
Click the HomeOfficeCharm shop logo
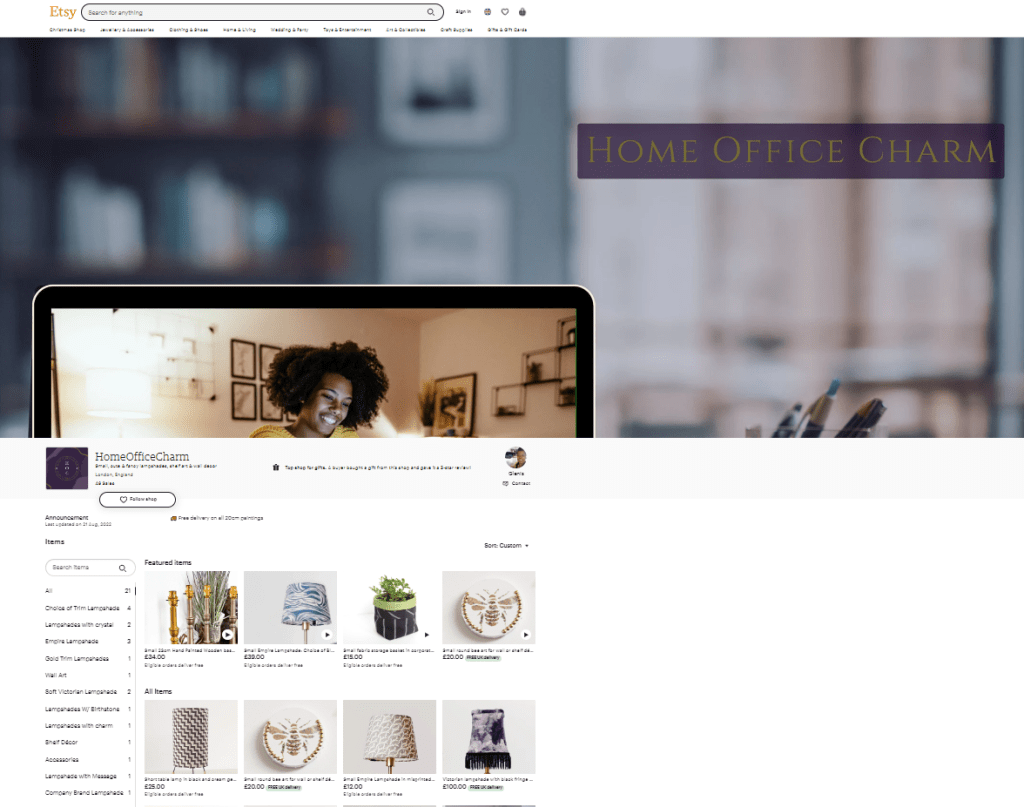pos(66,468)
